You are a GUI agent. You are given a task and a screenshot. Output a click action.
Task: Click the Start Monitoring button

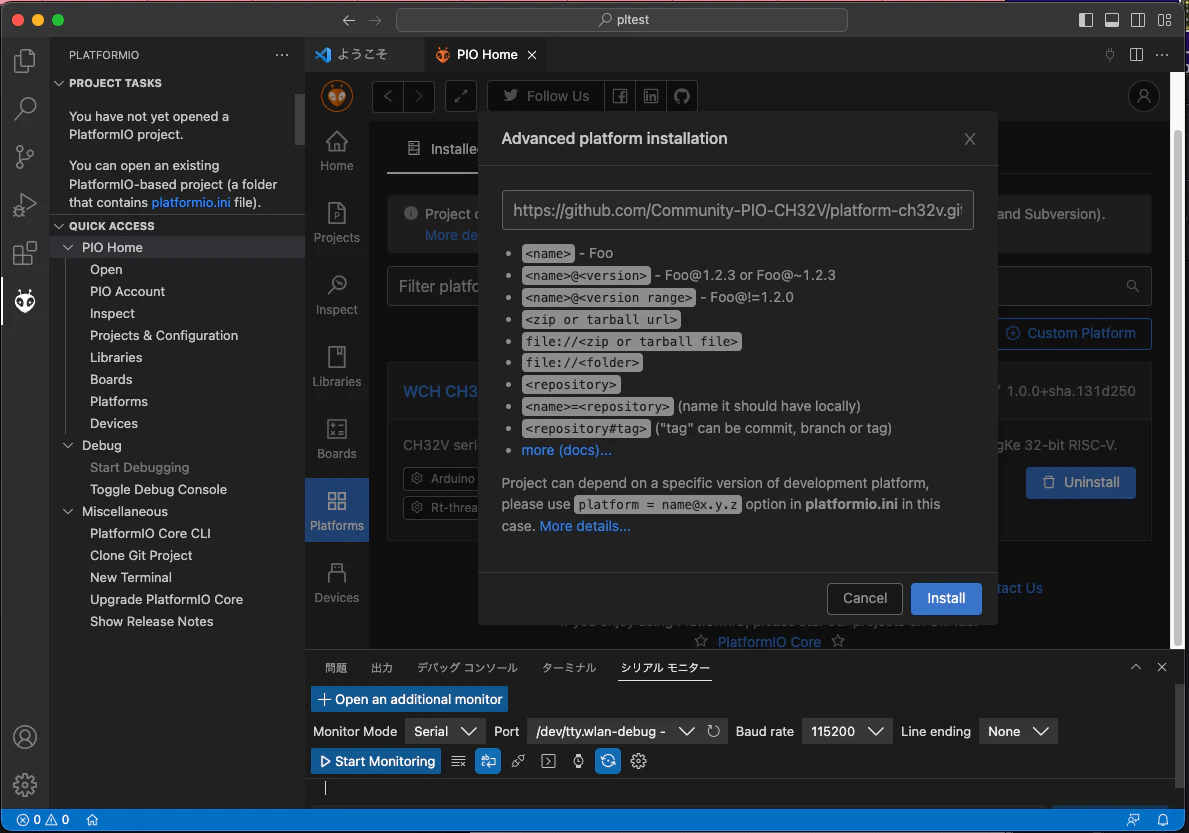[376, 761]
